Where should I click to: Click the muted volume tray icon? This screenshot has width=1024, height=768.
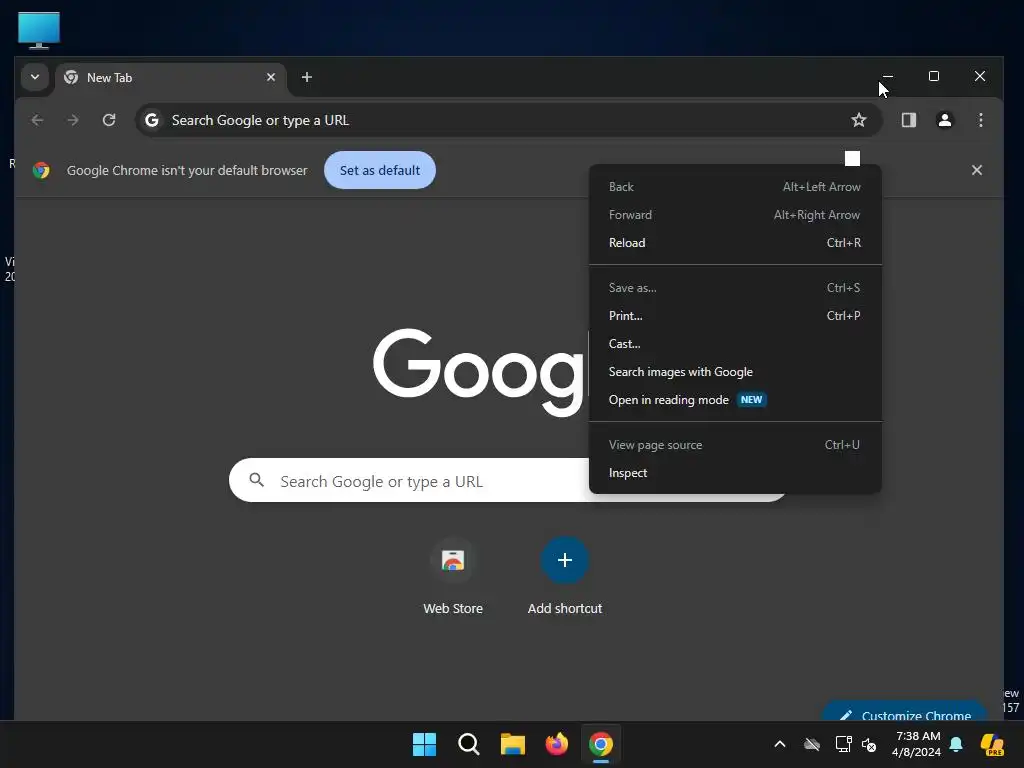click(869, 744)
